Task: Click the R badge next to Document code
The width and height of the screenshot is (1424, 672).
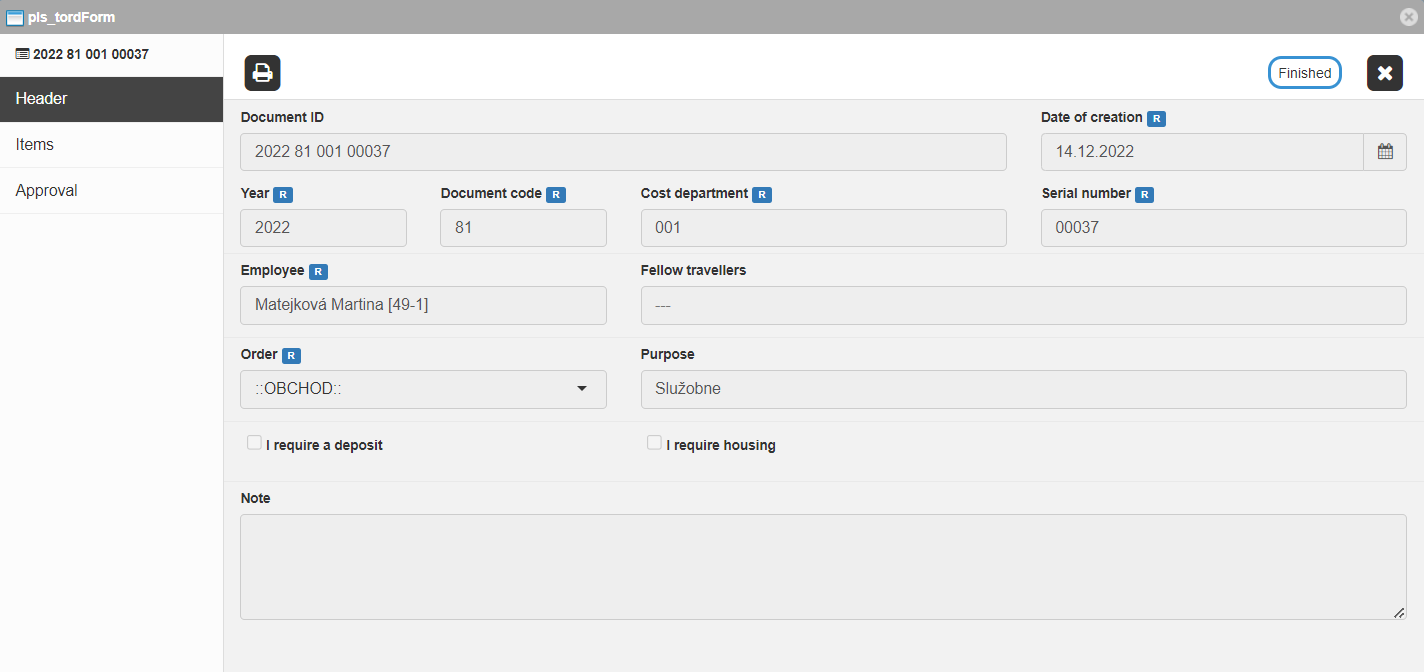Action: point(556,195)
